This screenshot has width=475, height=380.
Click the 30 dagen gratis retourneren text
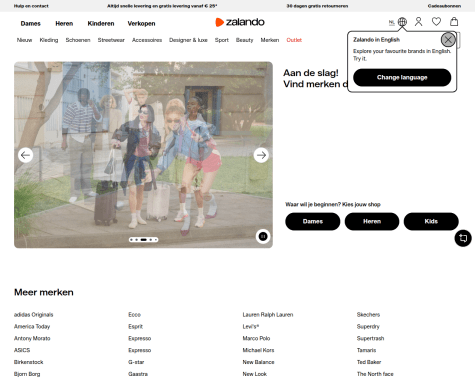317,6
